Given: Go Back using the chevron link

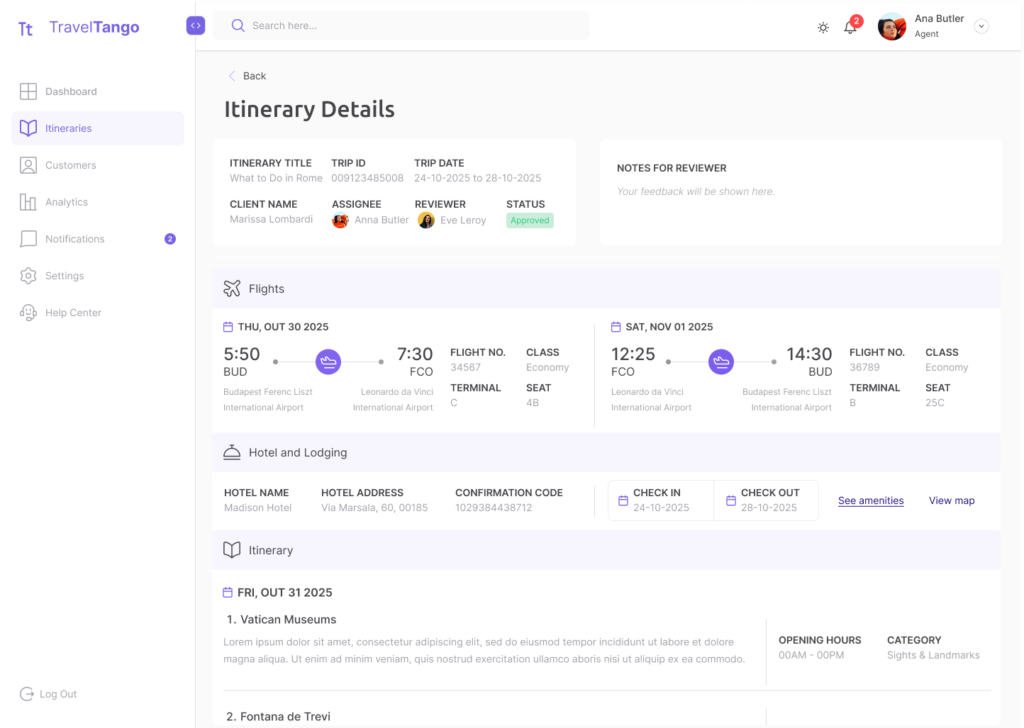Looking at the screenshot, I should [246, 76].
